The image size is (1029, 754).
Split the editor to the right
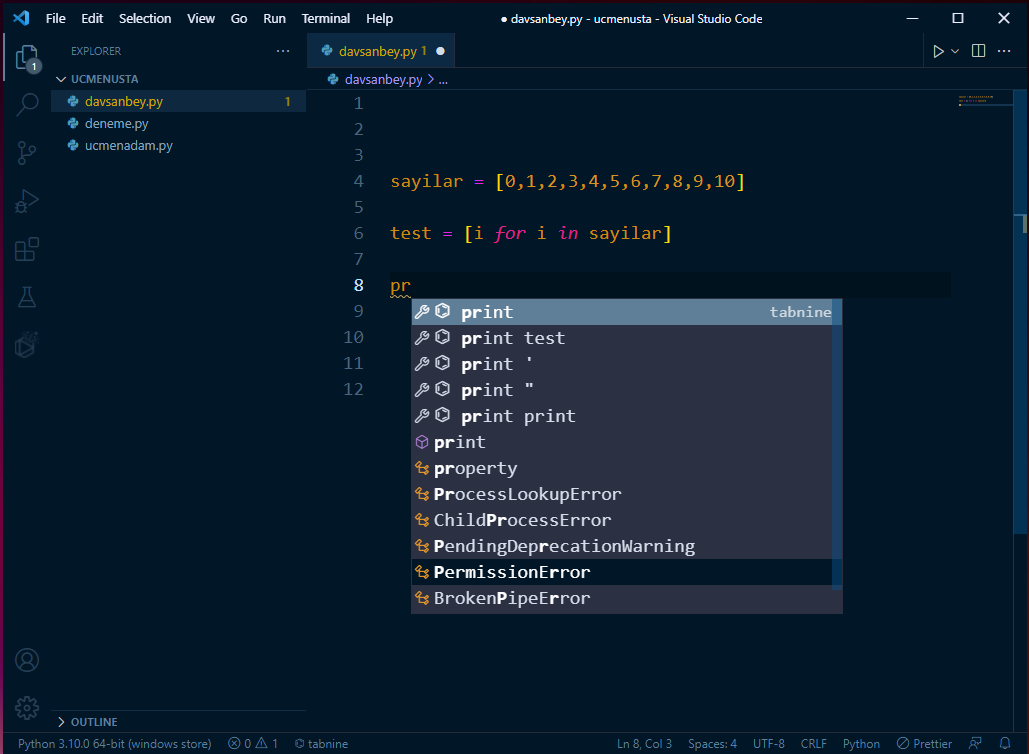click(x=978, y=51)
